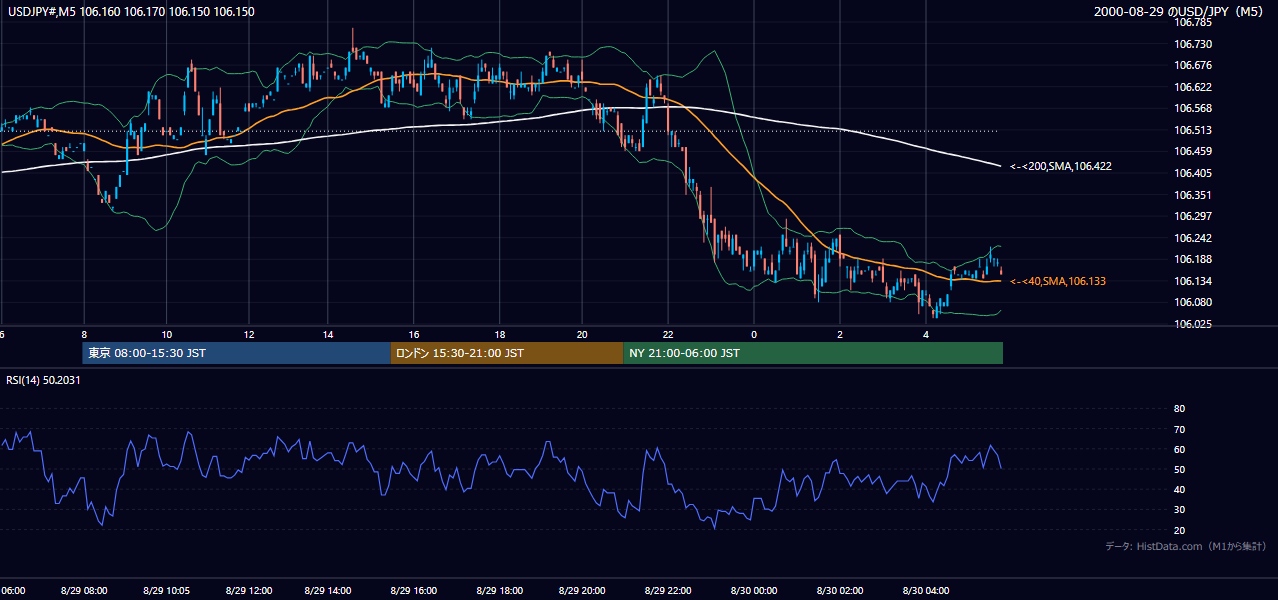Click RSI scale value 50
The image size is (1278, 600).
1179,469
